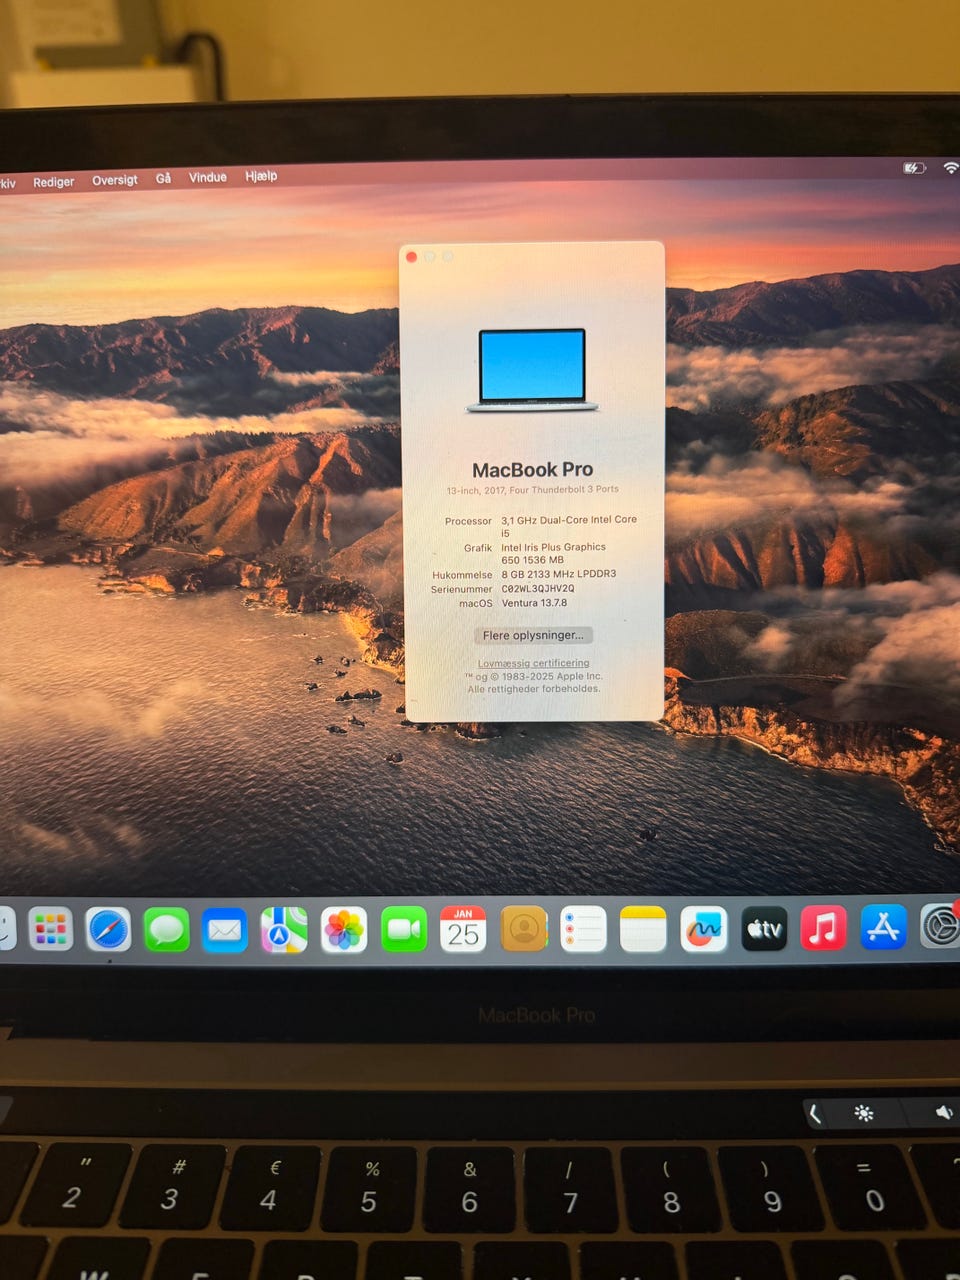
Task: Select "13-inch, 2017, Four Thunderbolt 3 Ports"
Action: tap(532, 490)
